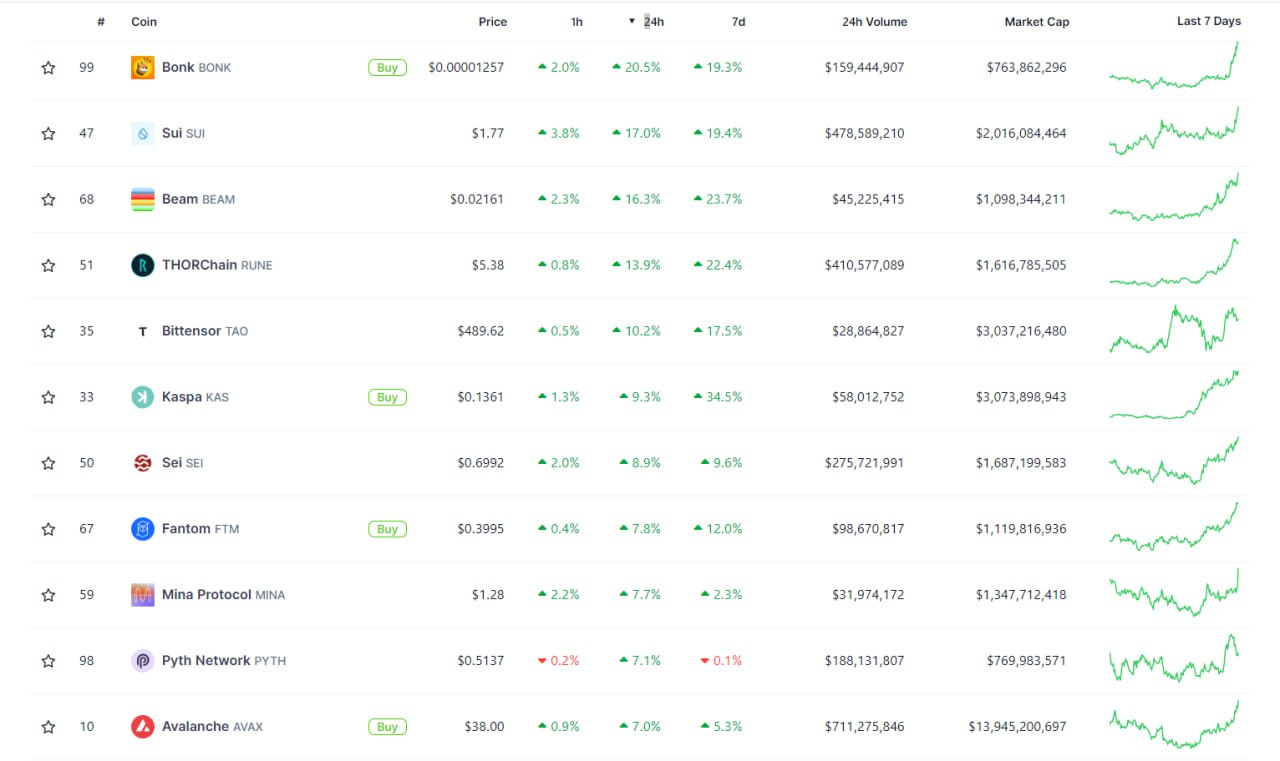Toggle the favorite star for Bonk

pos(48,68)
